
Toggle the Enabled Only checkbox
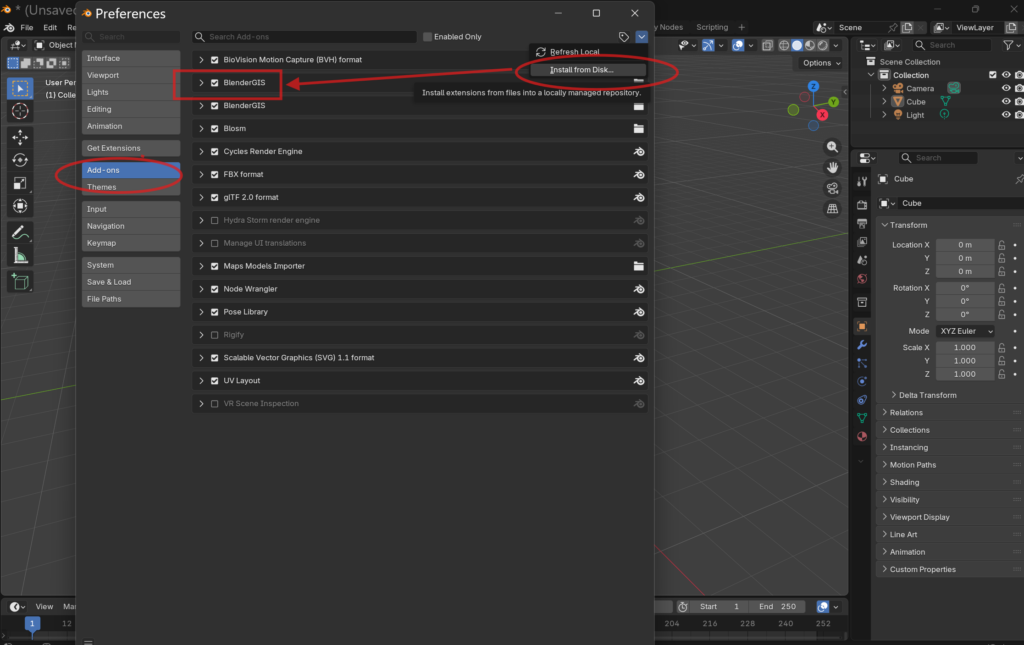427,37
